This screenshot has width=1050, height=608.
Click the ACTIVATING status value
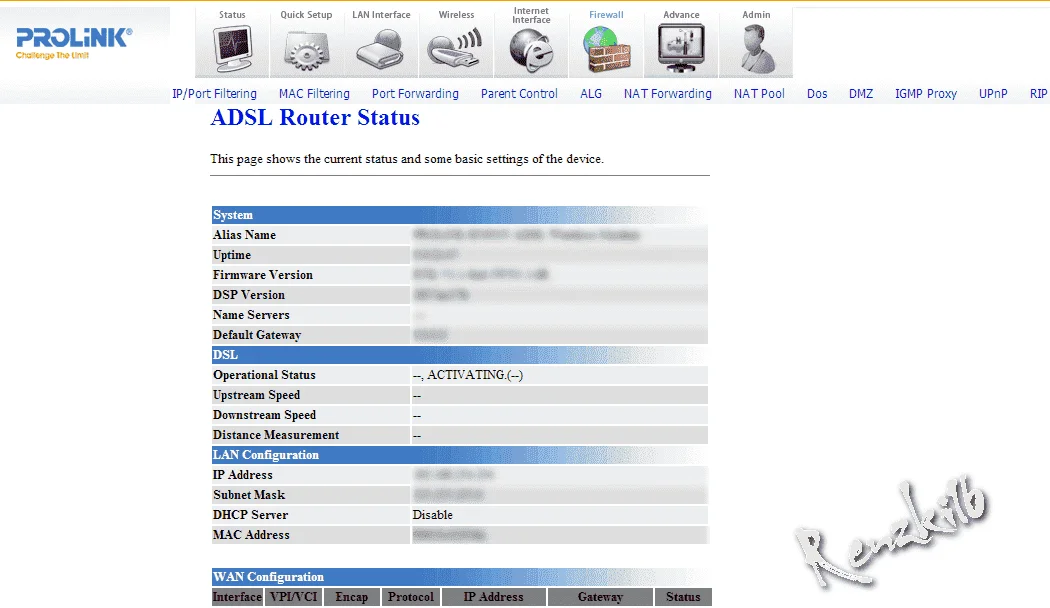467,375
